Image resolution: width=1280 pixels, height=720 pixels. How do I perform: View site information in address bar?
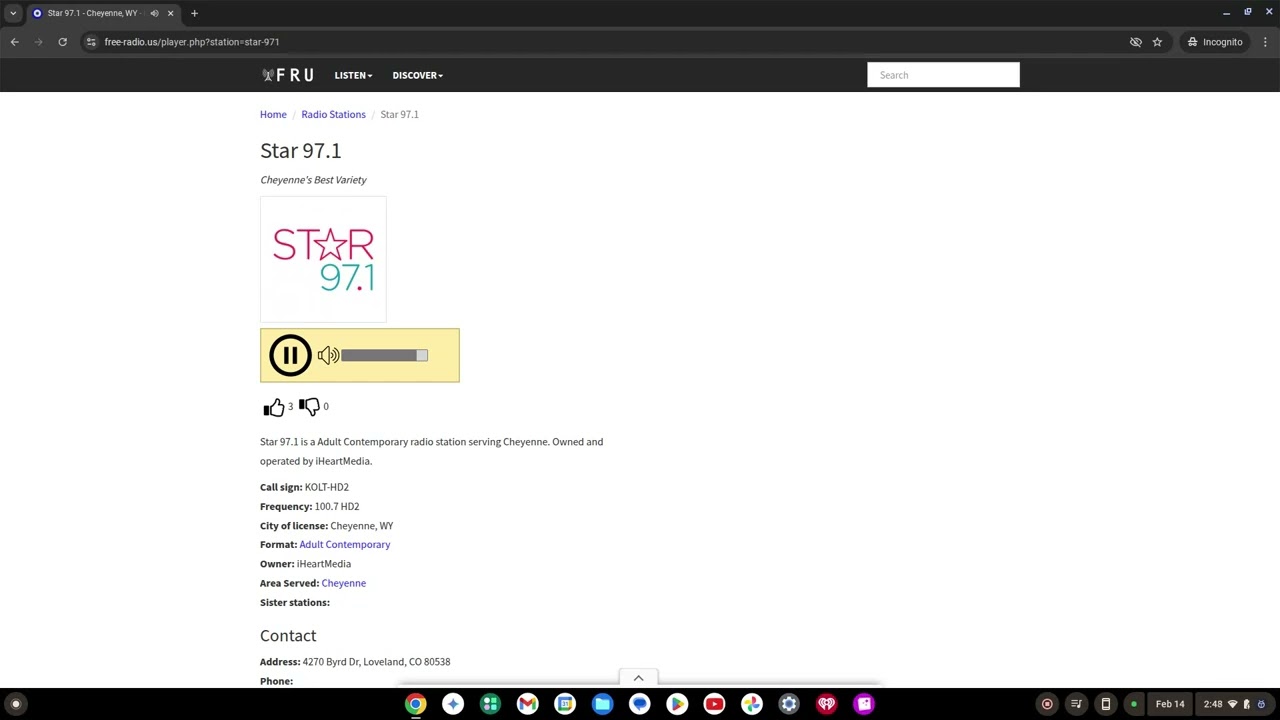coord(91,42)
